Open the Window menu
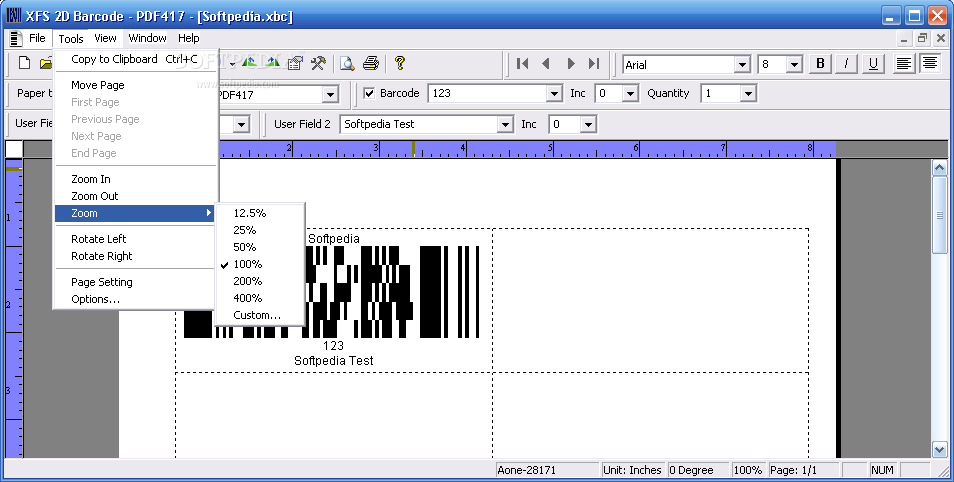Image resolution: width=954 pixels, height=482 pixels. 147,38
